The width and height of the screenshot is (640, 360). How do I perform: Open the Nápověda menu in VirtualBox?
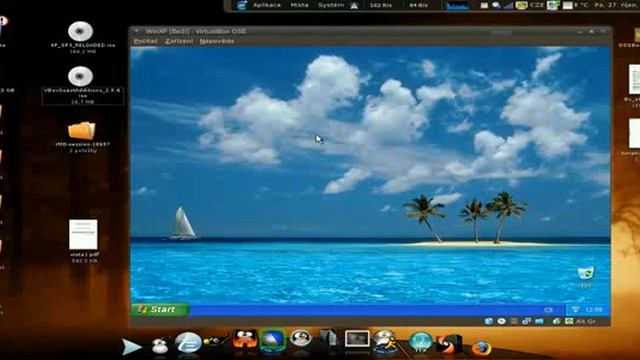click(x=217, y=41)
